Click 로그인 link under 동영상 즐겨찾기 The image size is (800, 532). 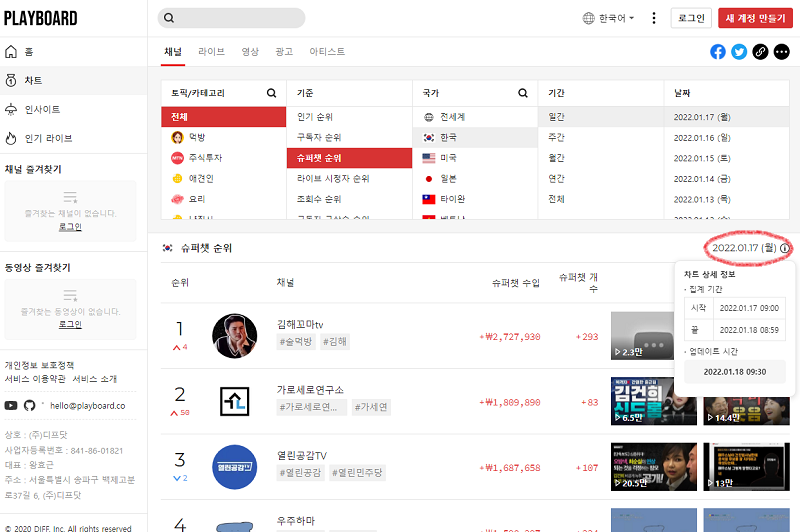(x=70, y=324)
